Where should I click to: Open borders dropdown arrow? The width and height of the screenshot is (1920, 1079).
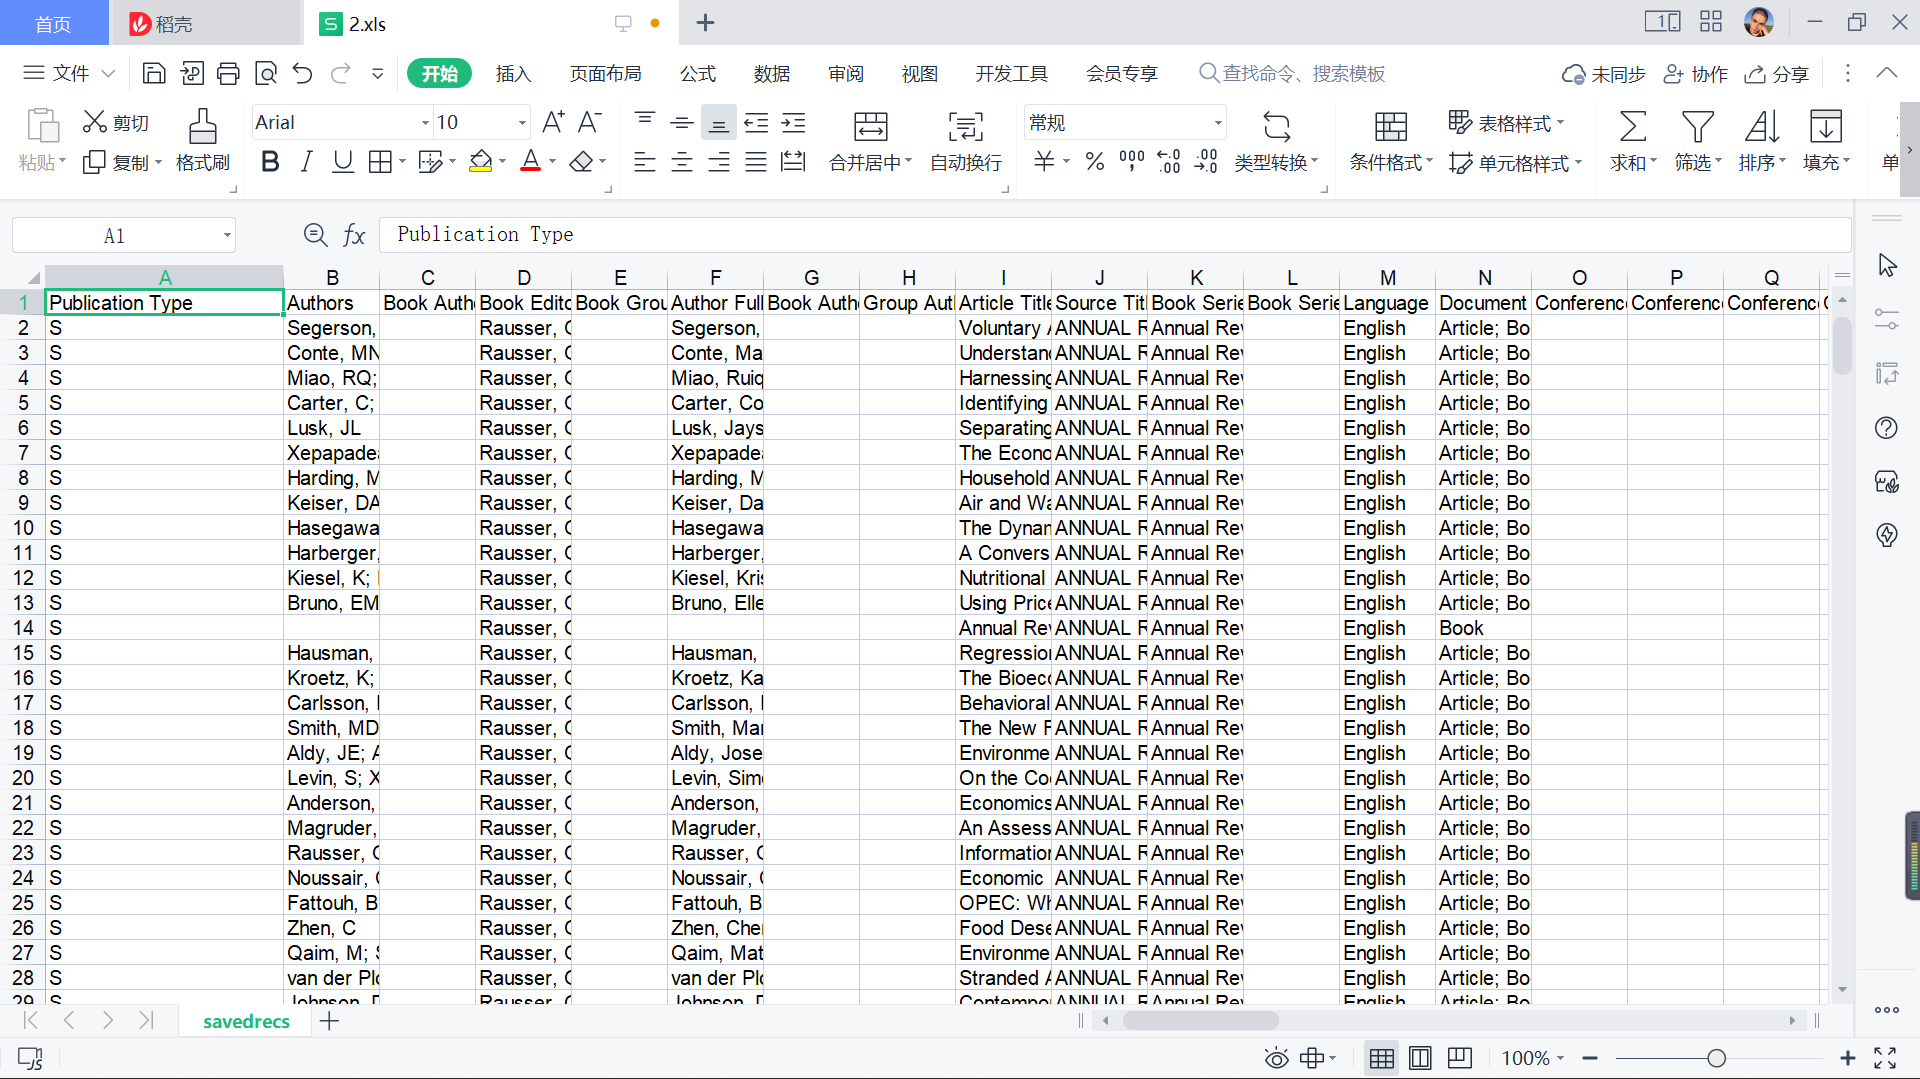[402, 161]
